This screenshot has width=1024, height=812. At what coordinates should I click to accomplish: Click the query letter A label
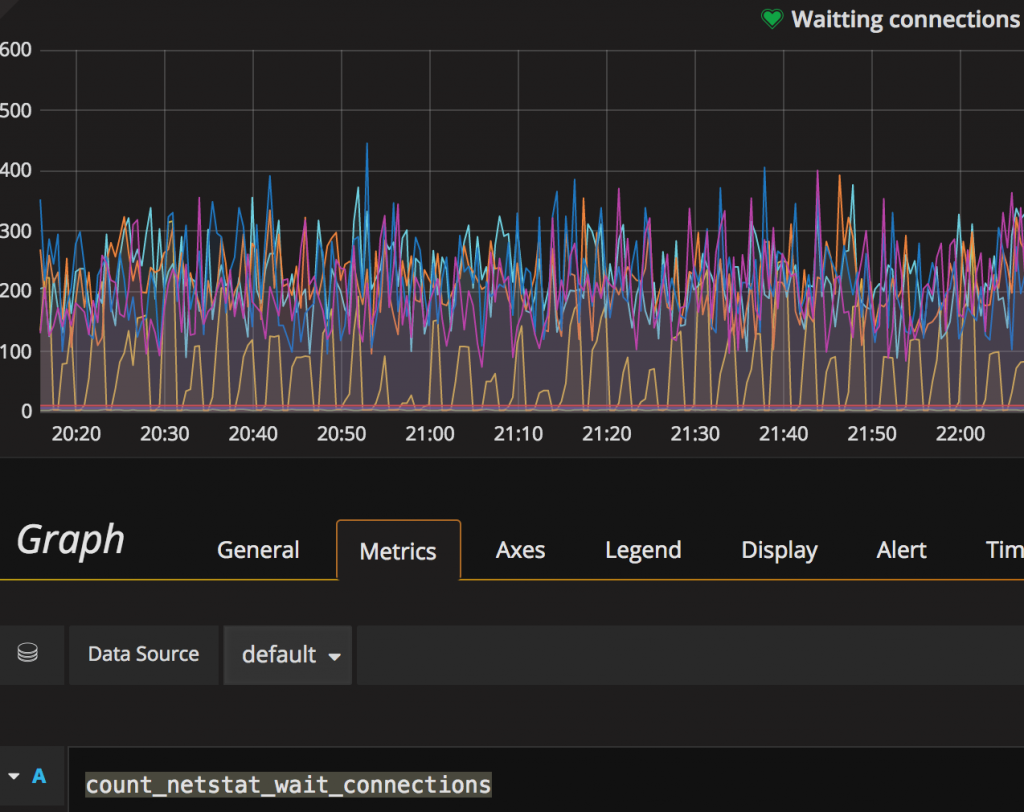click(x=39, y=776)
